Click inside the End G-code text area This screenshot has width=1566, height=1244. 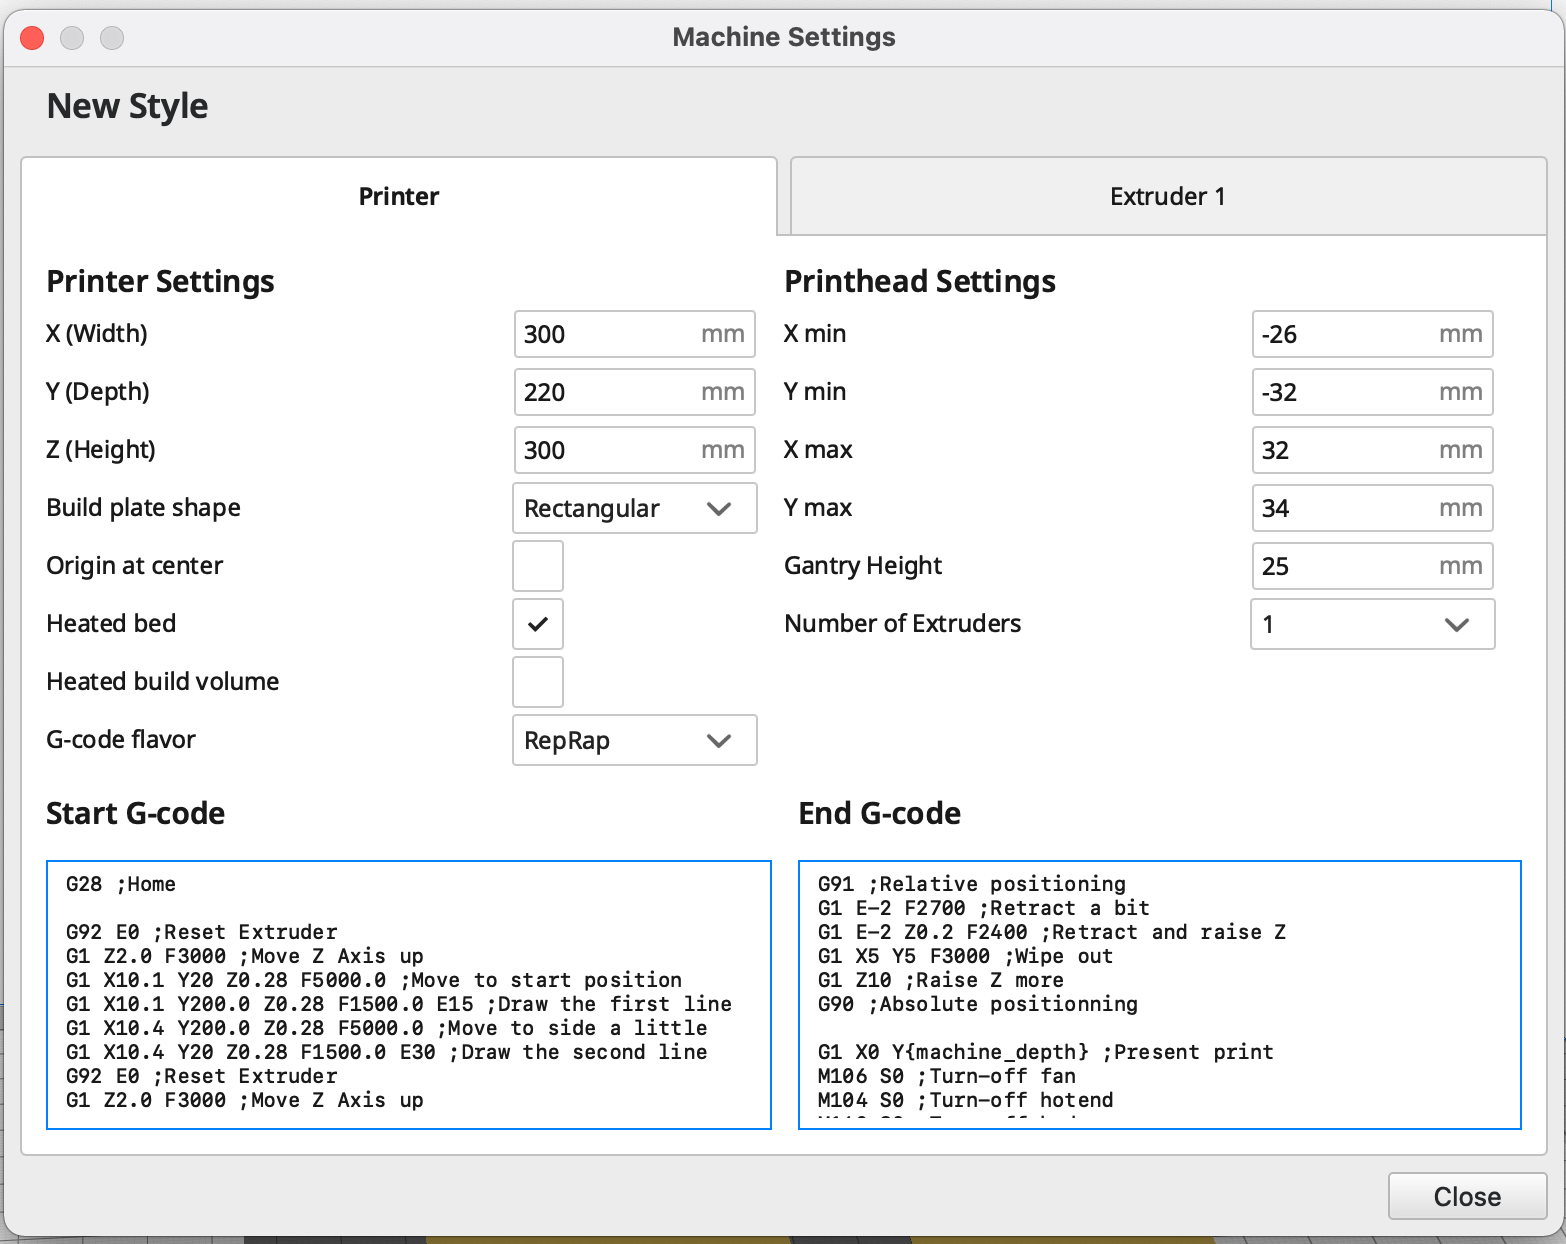tap(1160, 995)
